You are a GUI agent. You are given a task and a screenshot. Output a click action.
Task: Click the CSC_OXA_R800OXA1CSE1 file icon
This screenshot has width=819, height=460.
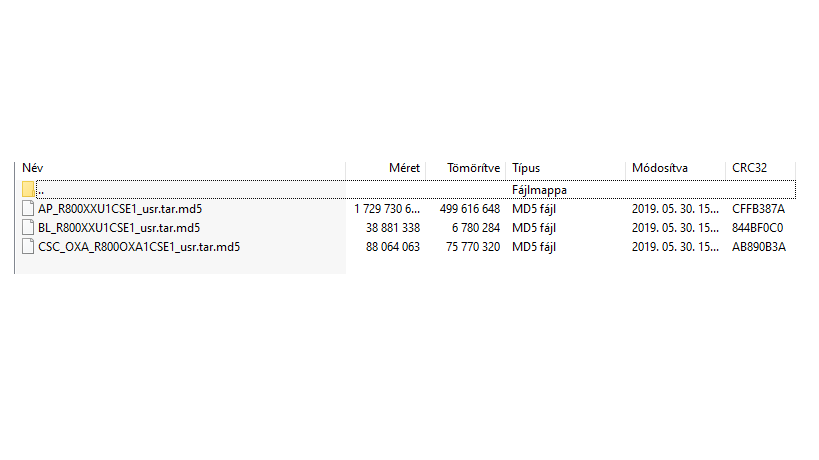[x=28, y=247]
